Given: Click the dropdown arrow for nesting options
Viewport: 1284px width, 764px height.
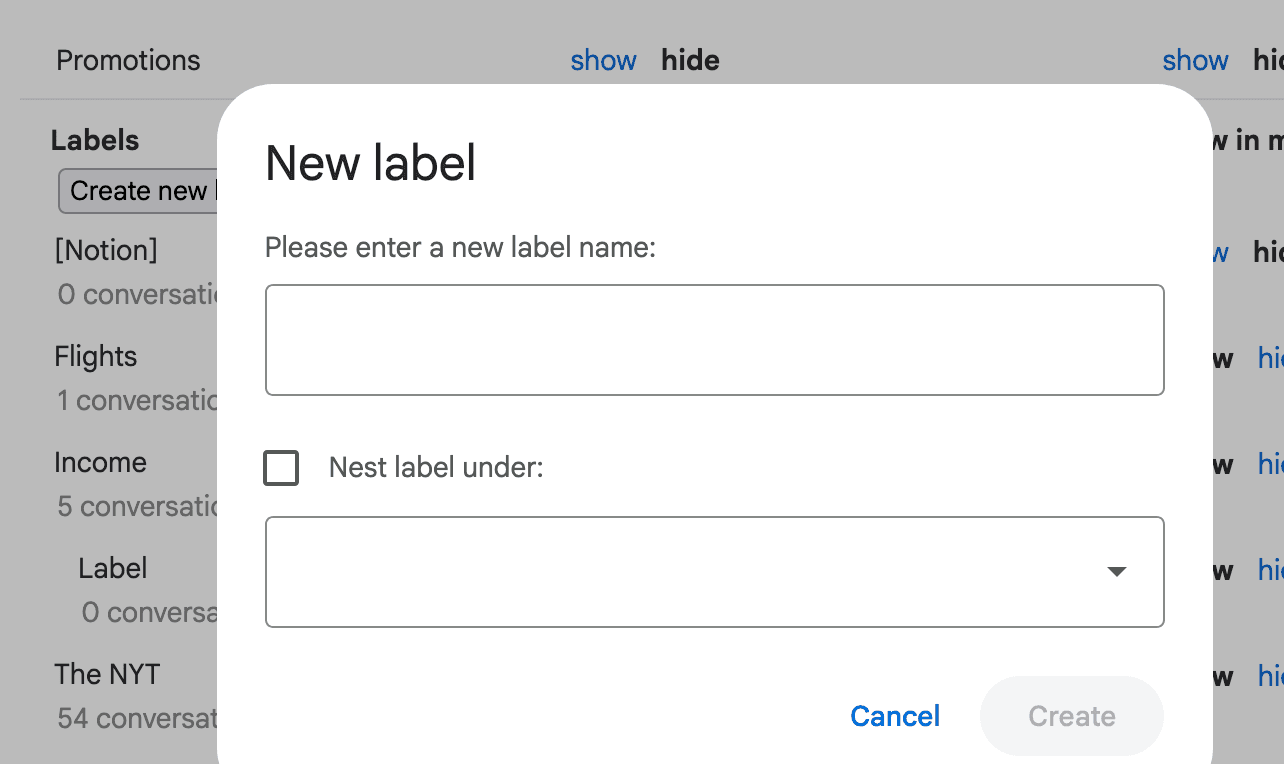Looking at the screenshot, I should pyautogui.click(x=1117, y=572).
